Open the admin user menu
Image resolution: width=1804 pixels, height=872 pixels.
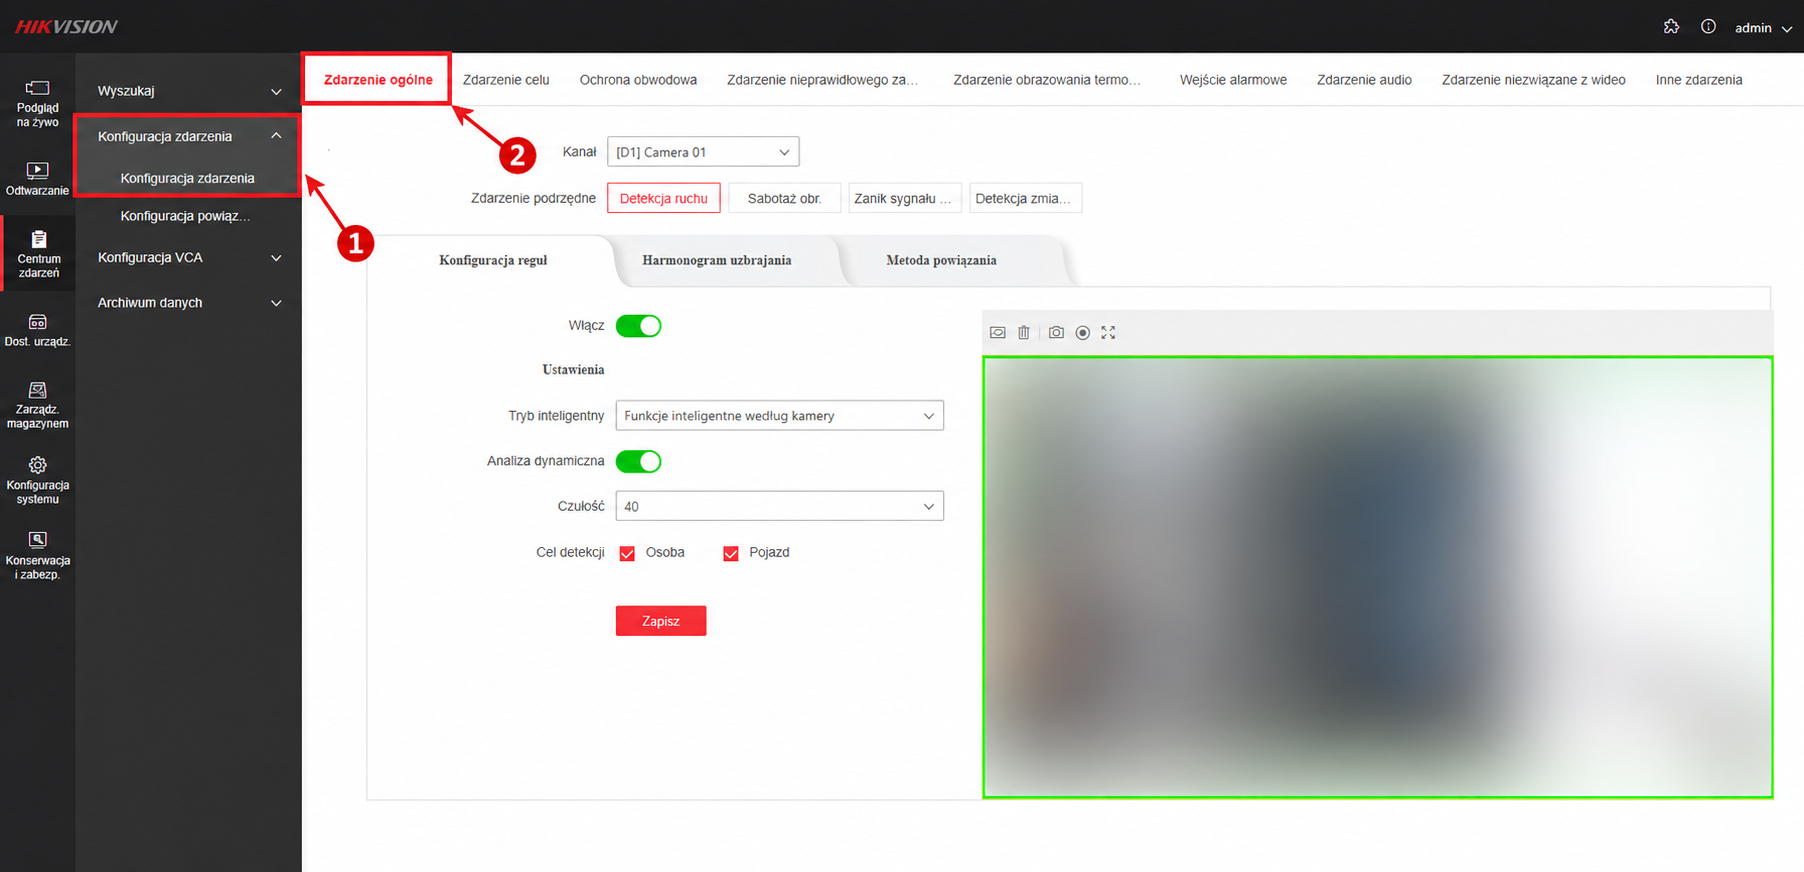click(x=1763, y=28)
